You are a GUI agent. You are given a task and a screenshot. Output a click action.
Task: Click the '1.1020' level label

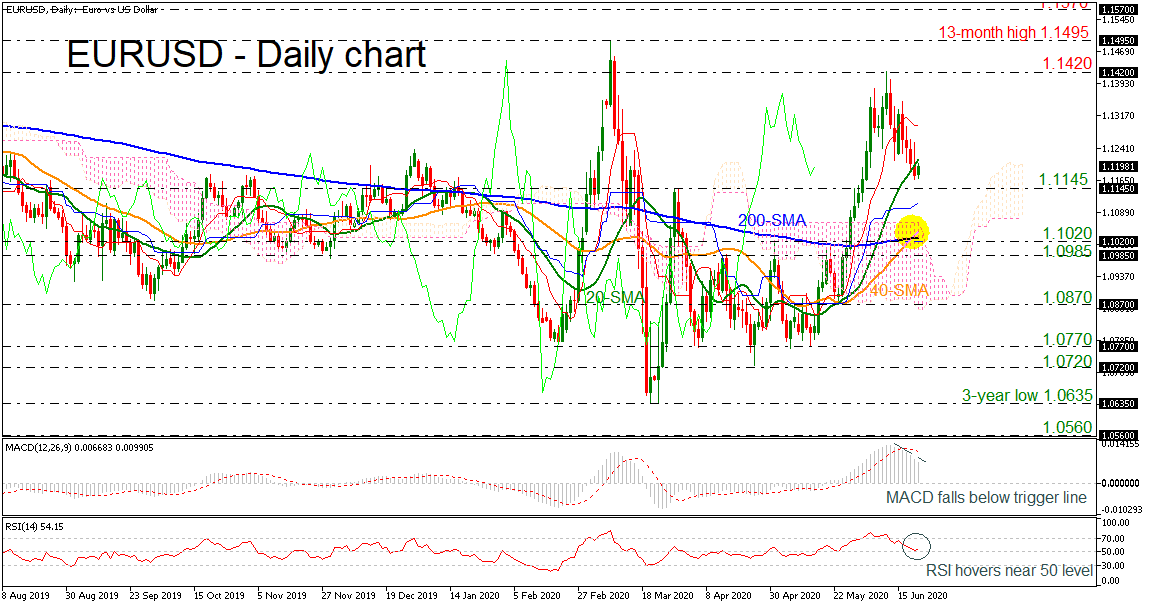(1068, 234)
